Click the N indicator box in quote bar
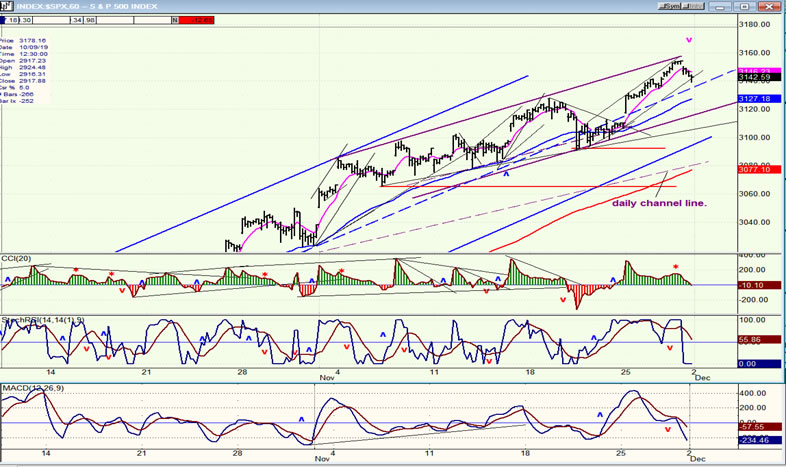The width and height of the screenshot is (786, 467). 175,20
